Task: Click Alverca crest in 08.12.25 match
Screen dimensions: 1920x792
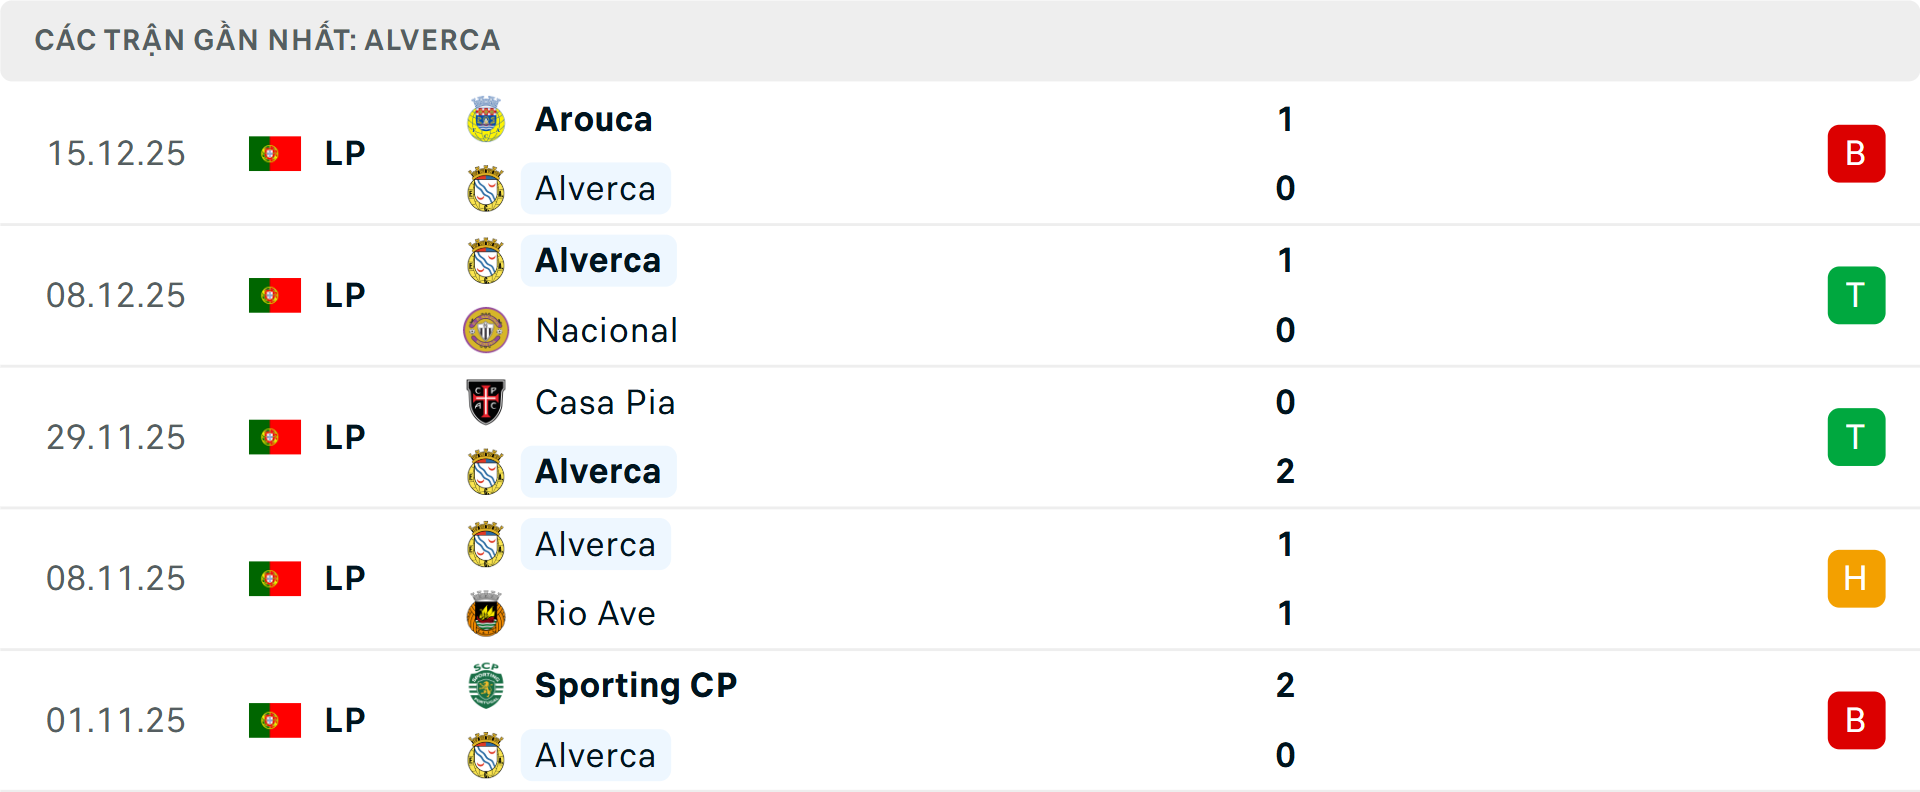Action: (x=486, y=261)
